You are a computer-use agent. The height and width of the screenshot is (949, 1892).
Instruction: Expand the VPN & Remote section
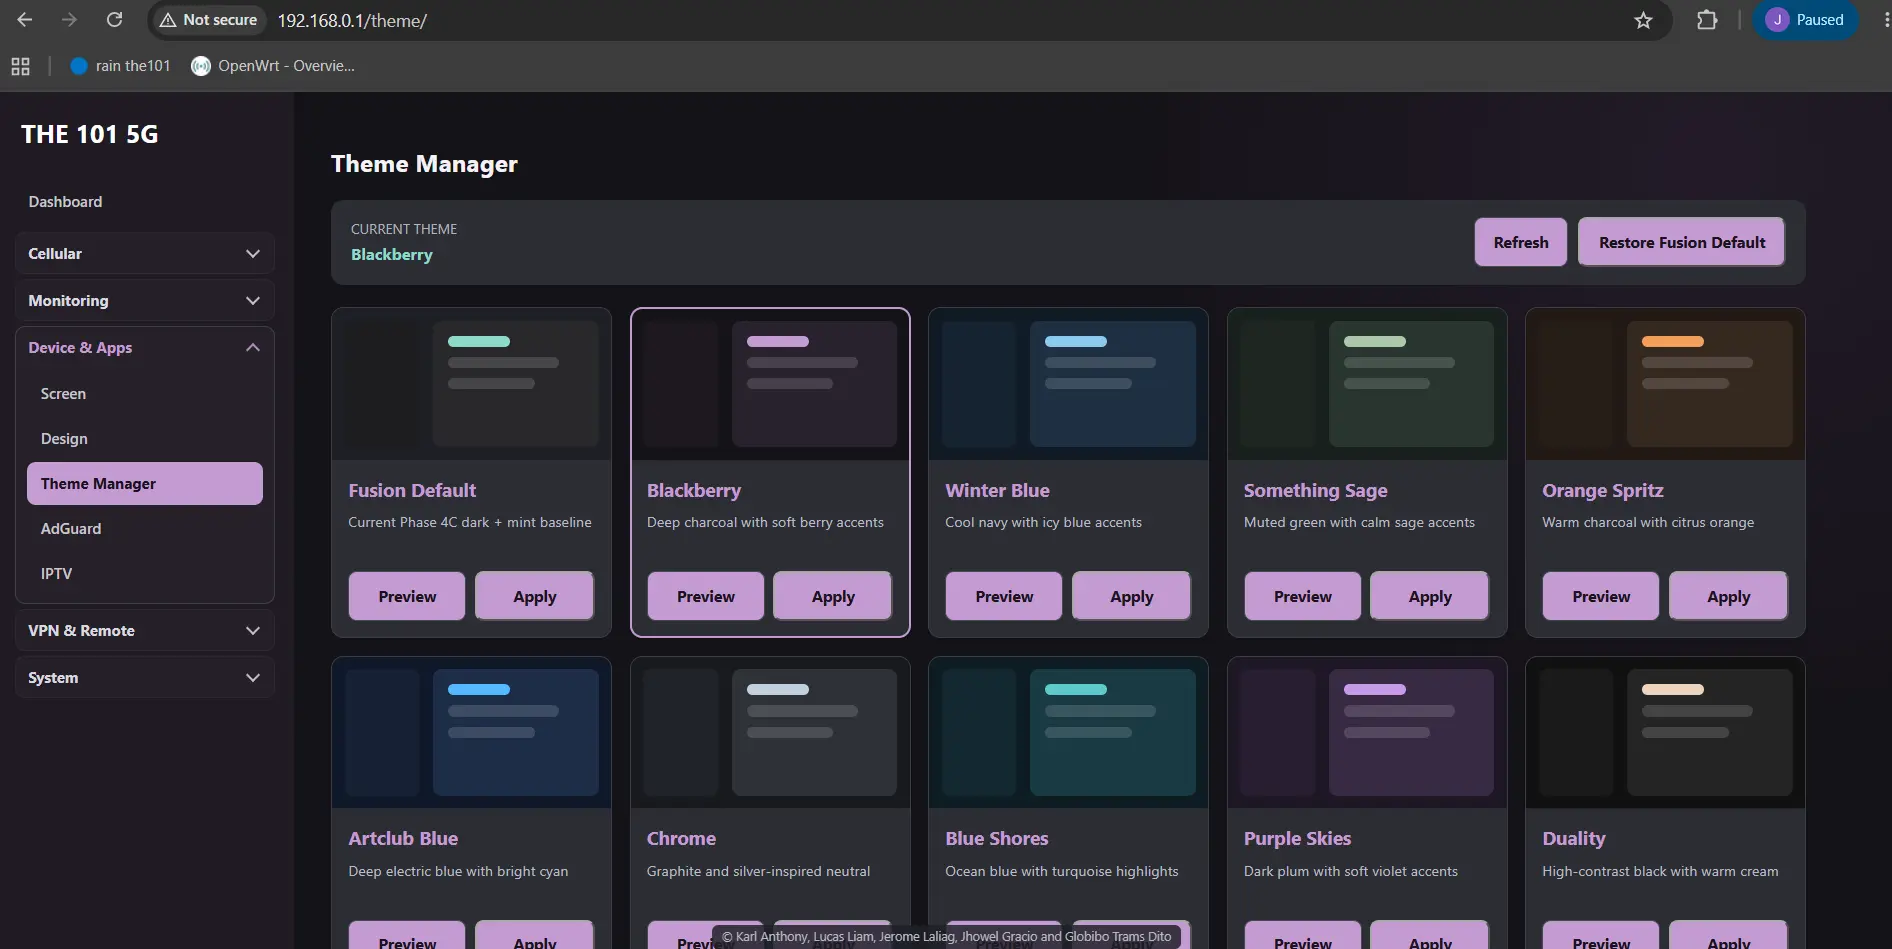tap(145, 631)
